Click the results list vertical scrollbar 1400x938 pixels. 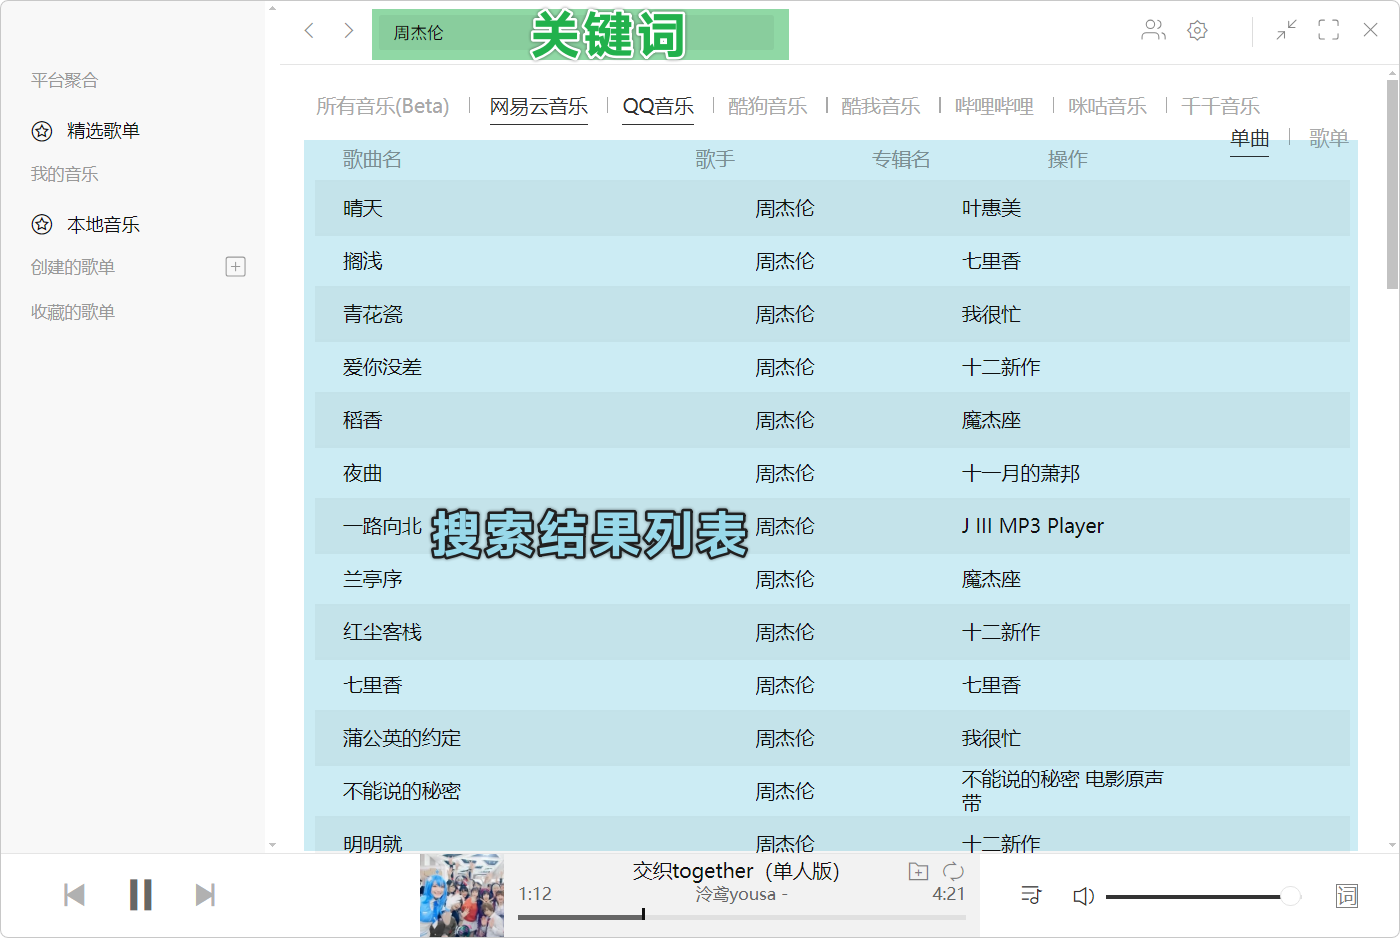[1392, 185]
